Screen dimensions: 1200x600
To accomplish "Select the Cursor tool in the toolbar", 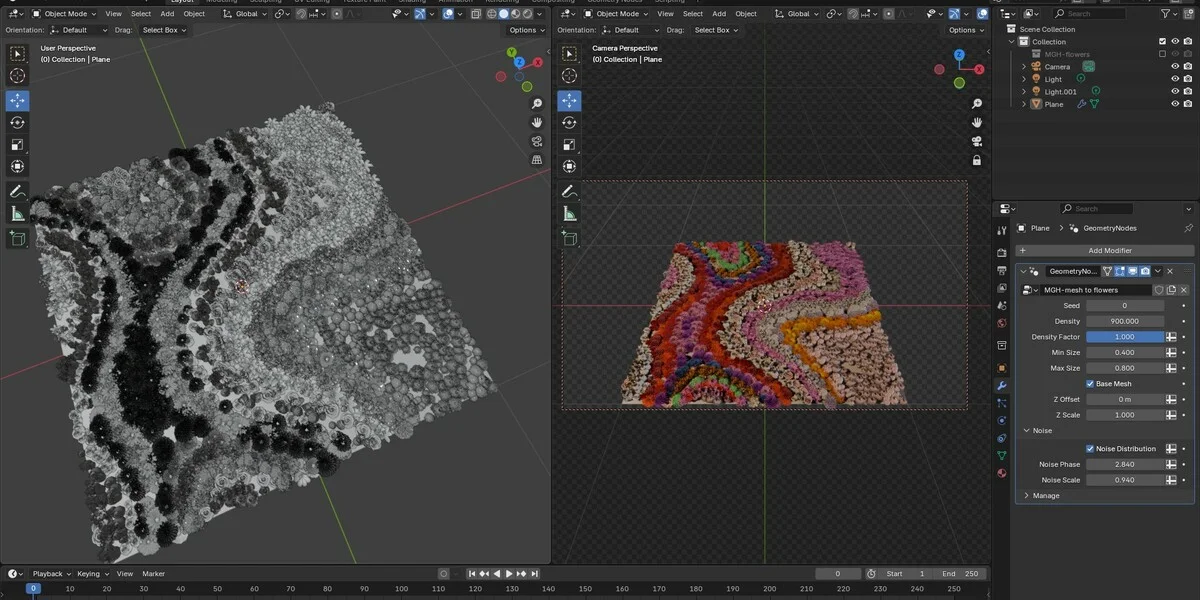I will (17, 76).
